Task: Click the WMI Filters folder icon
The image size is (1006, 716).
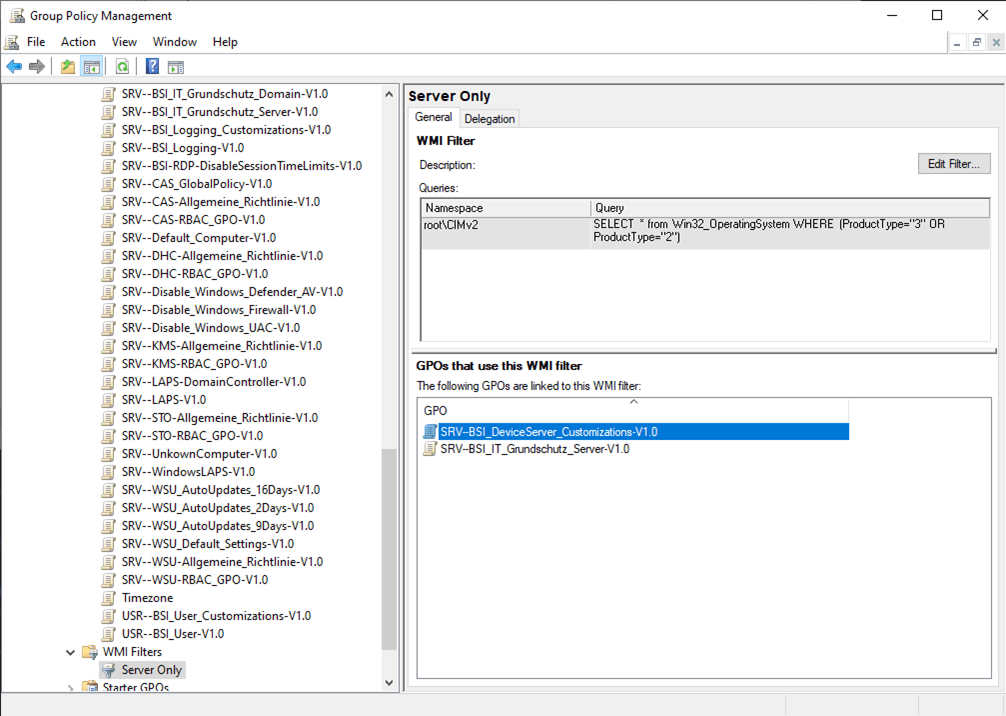Action: pos(90,652)
